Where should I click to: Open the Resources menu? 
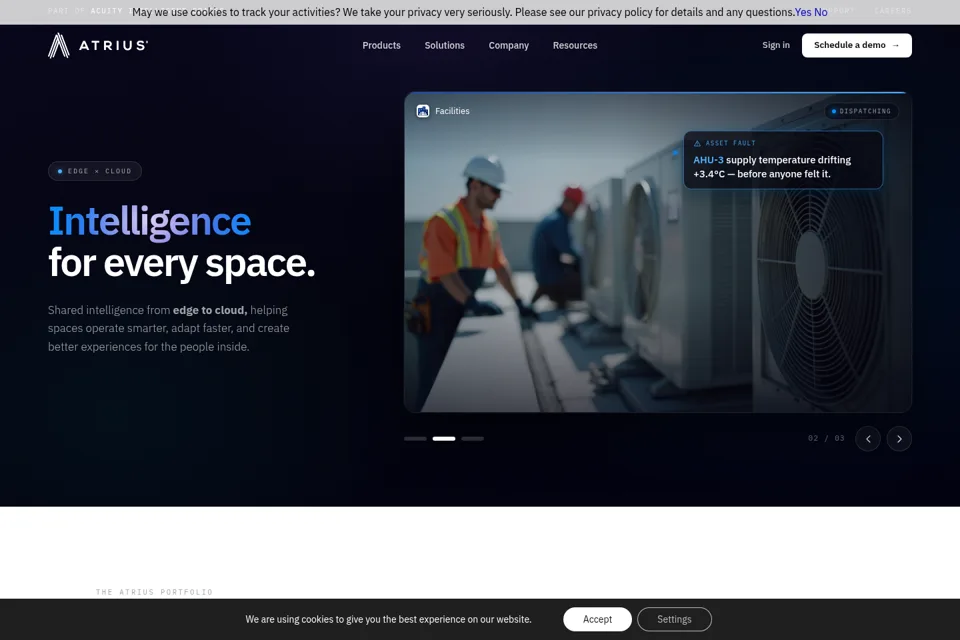pos(575,45)
